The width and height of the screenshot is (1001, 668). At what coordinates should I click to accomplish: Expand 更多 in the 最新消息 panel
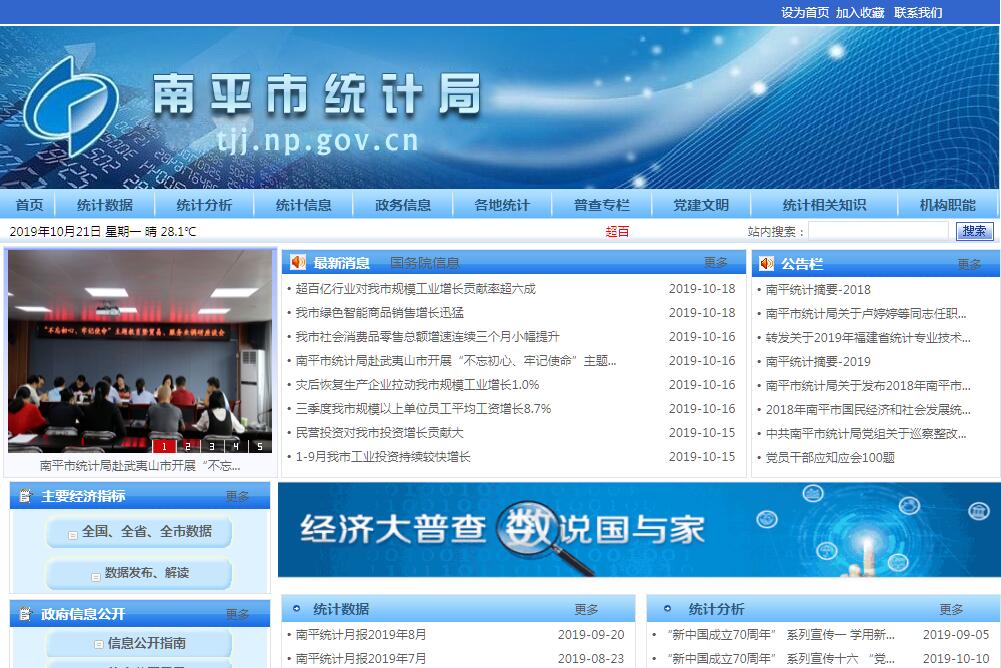click(716, 263)
